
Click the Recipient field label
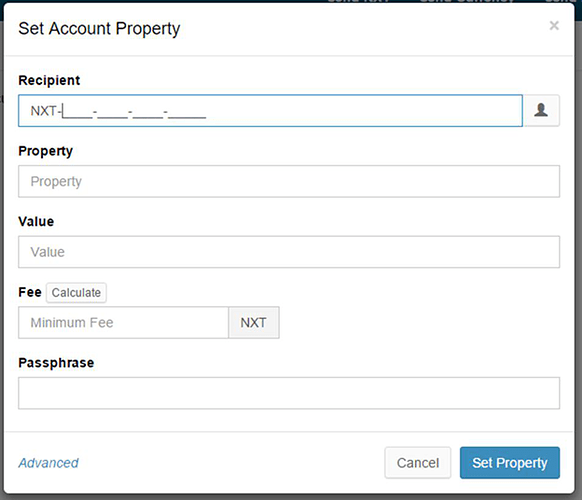coord(49,80)
